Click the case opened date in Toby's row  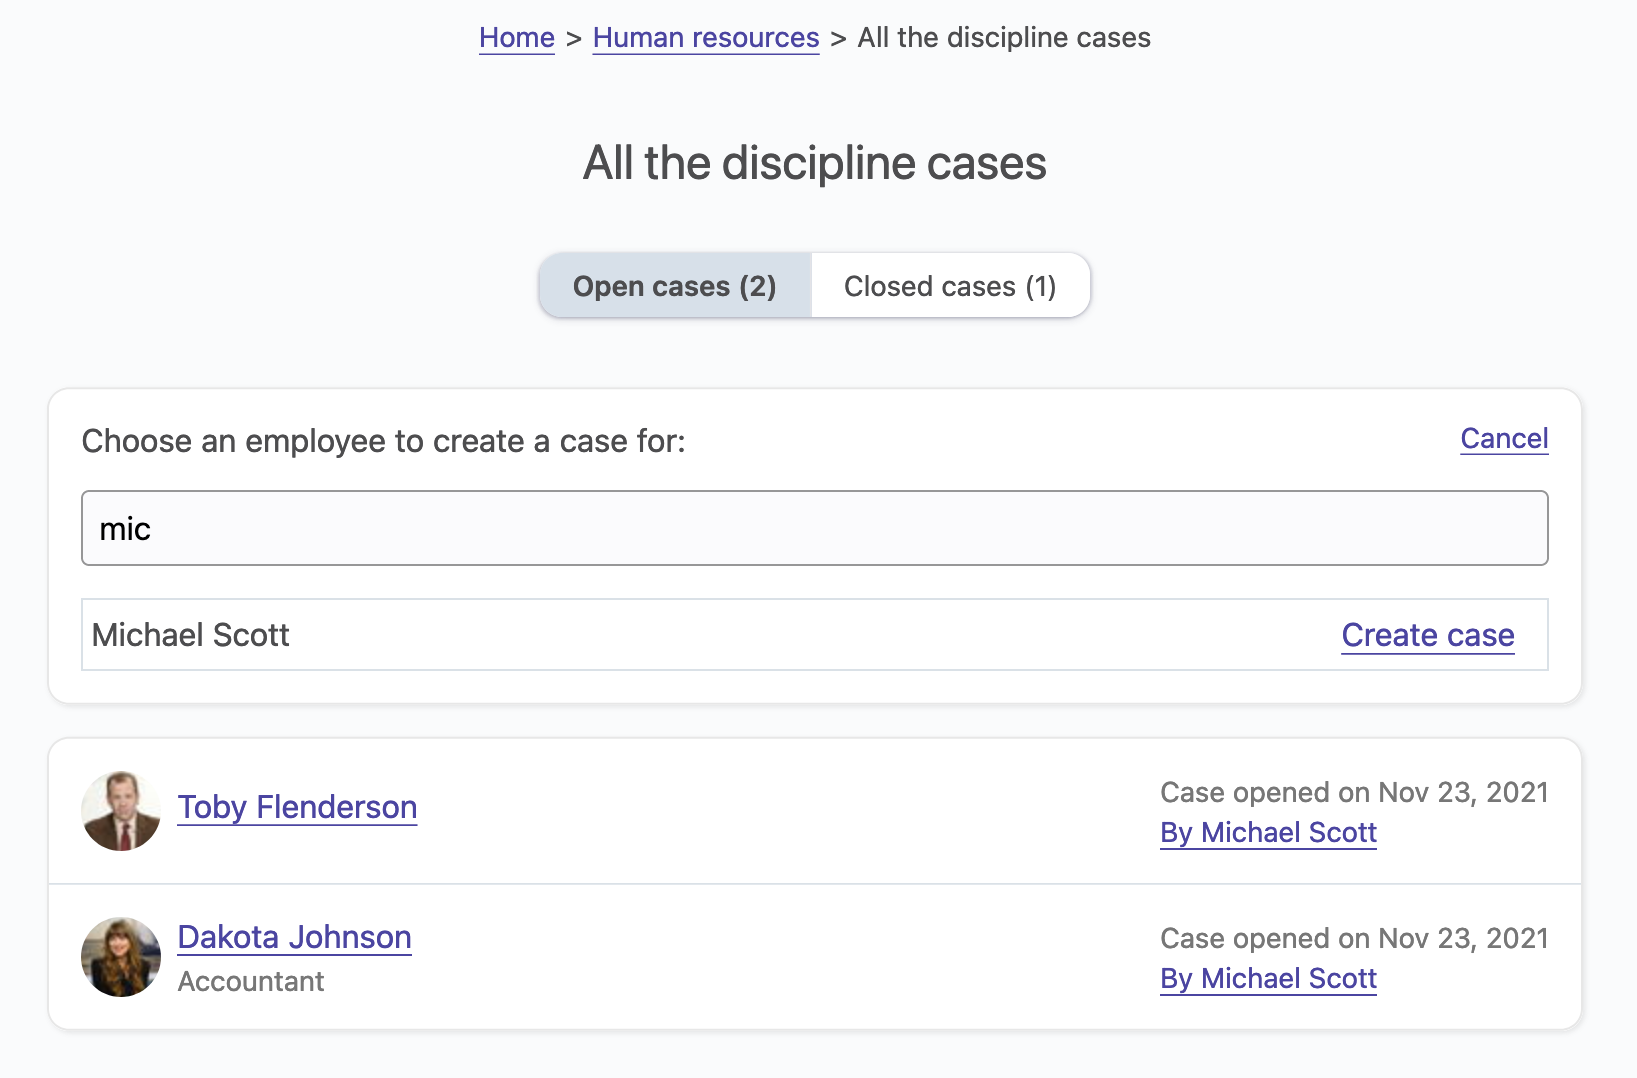pyautogui.click(x=1353, y=793)
